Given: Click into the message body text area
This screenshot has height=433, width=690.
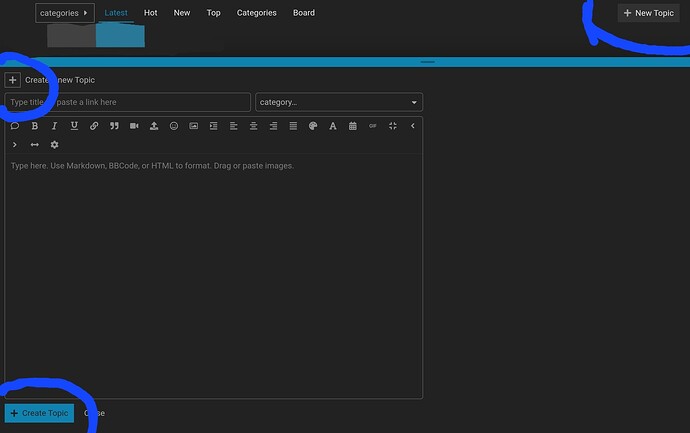Looking at the screenshot, I should click(x=213, y=275).
